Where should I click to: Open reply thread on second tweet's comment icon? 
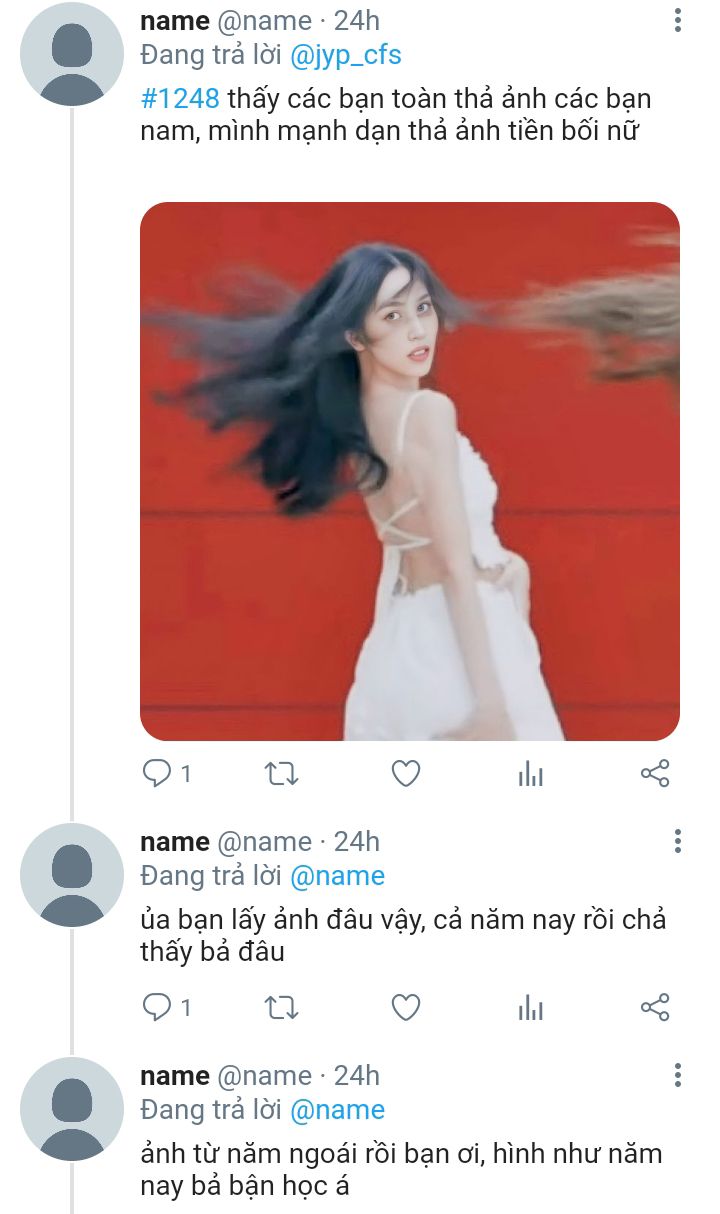pos(157,1007)
